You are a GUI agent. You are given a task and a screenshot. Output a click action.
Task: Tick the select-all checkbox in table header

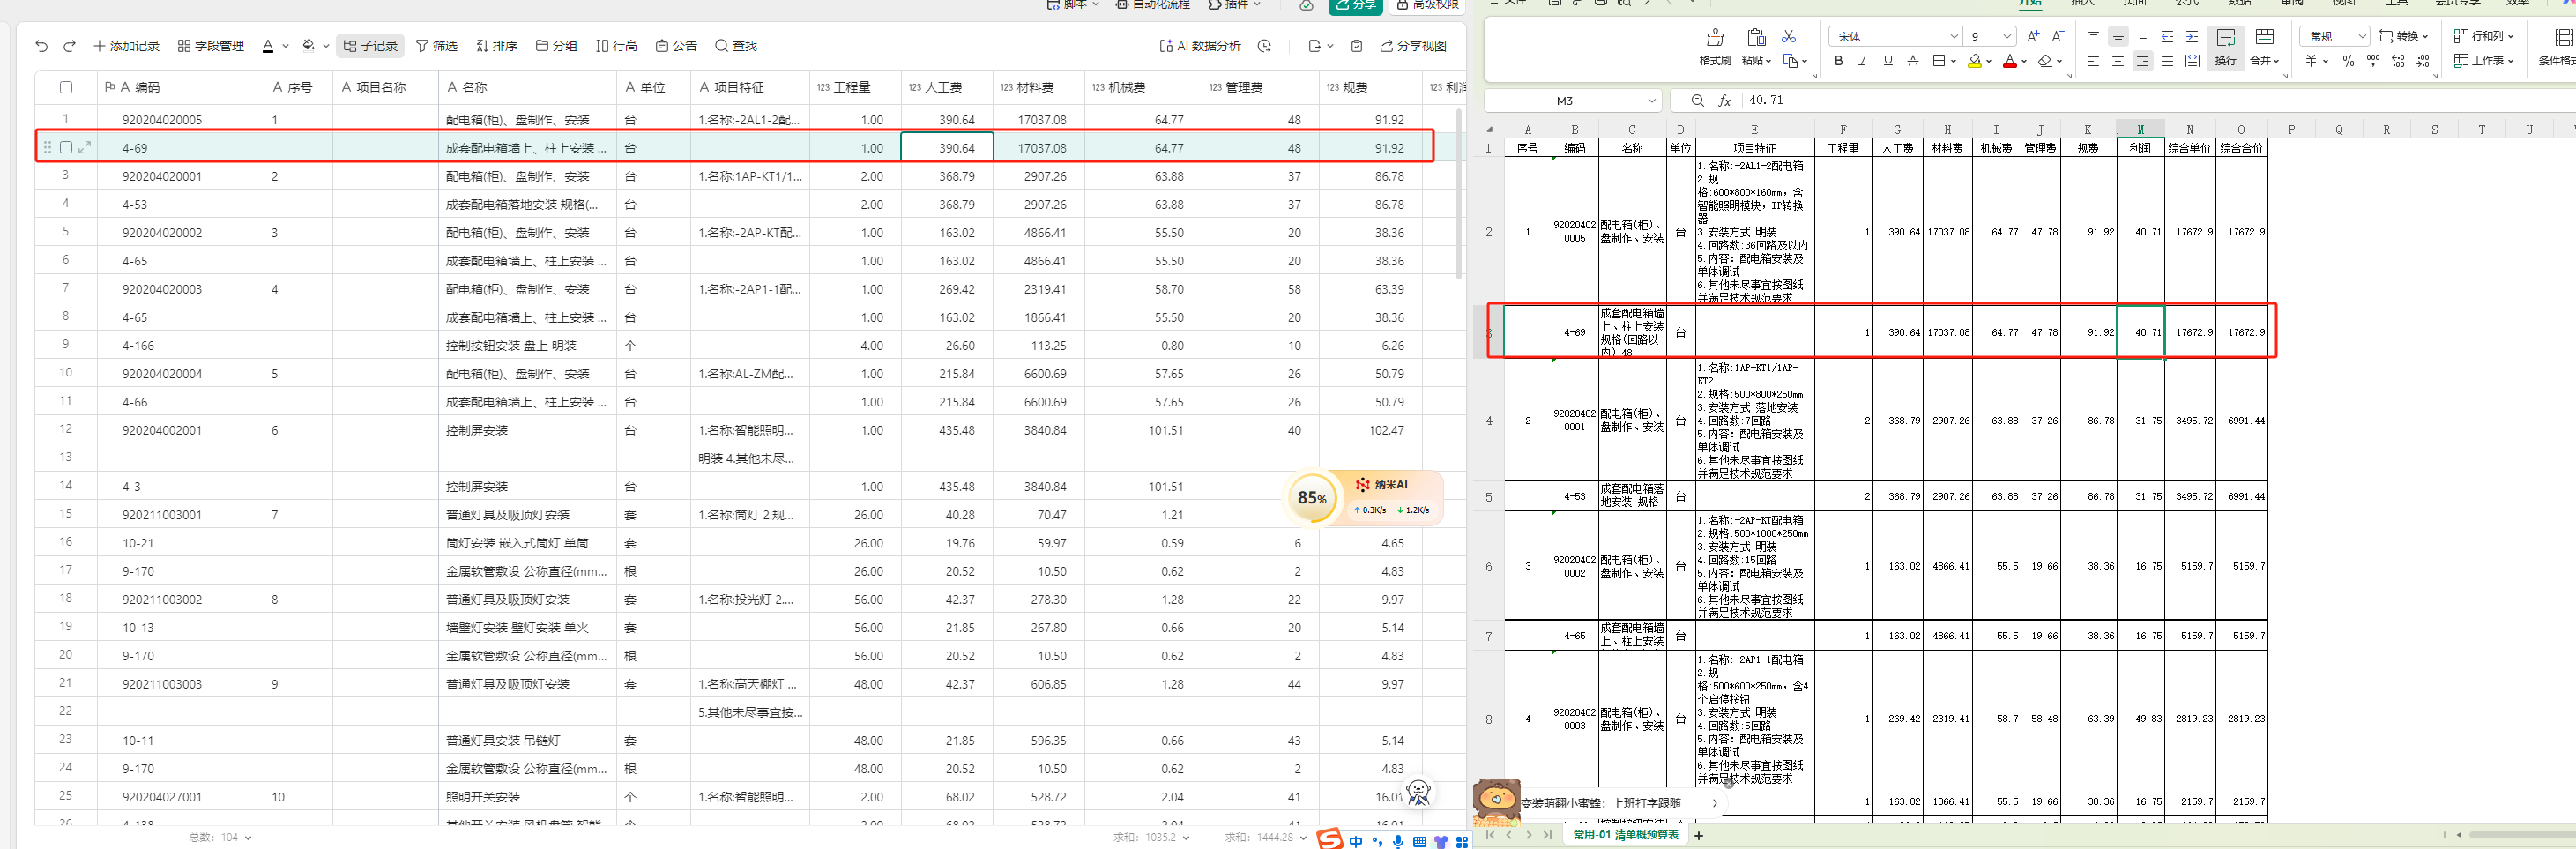(66, 87)
